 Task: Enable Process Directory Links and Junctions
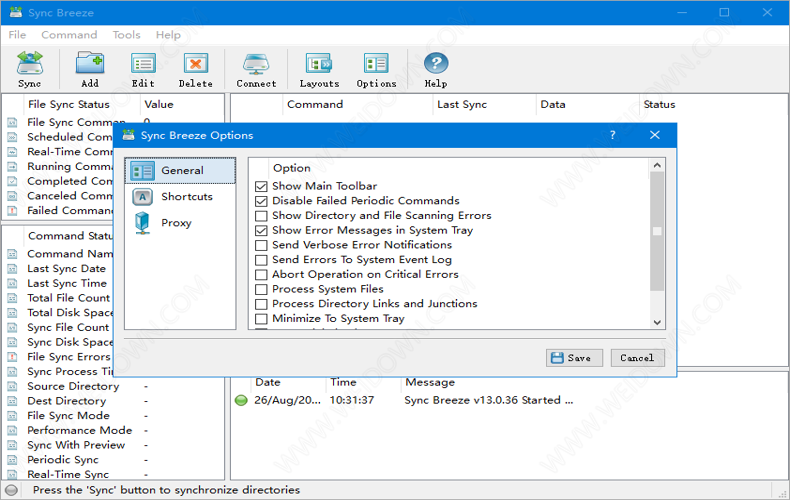pos(261,304)
